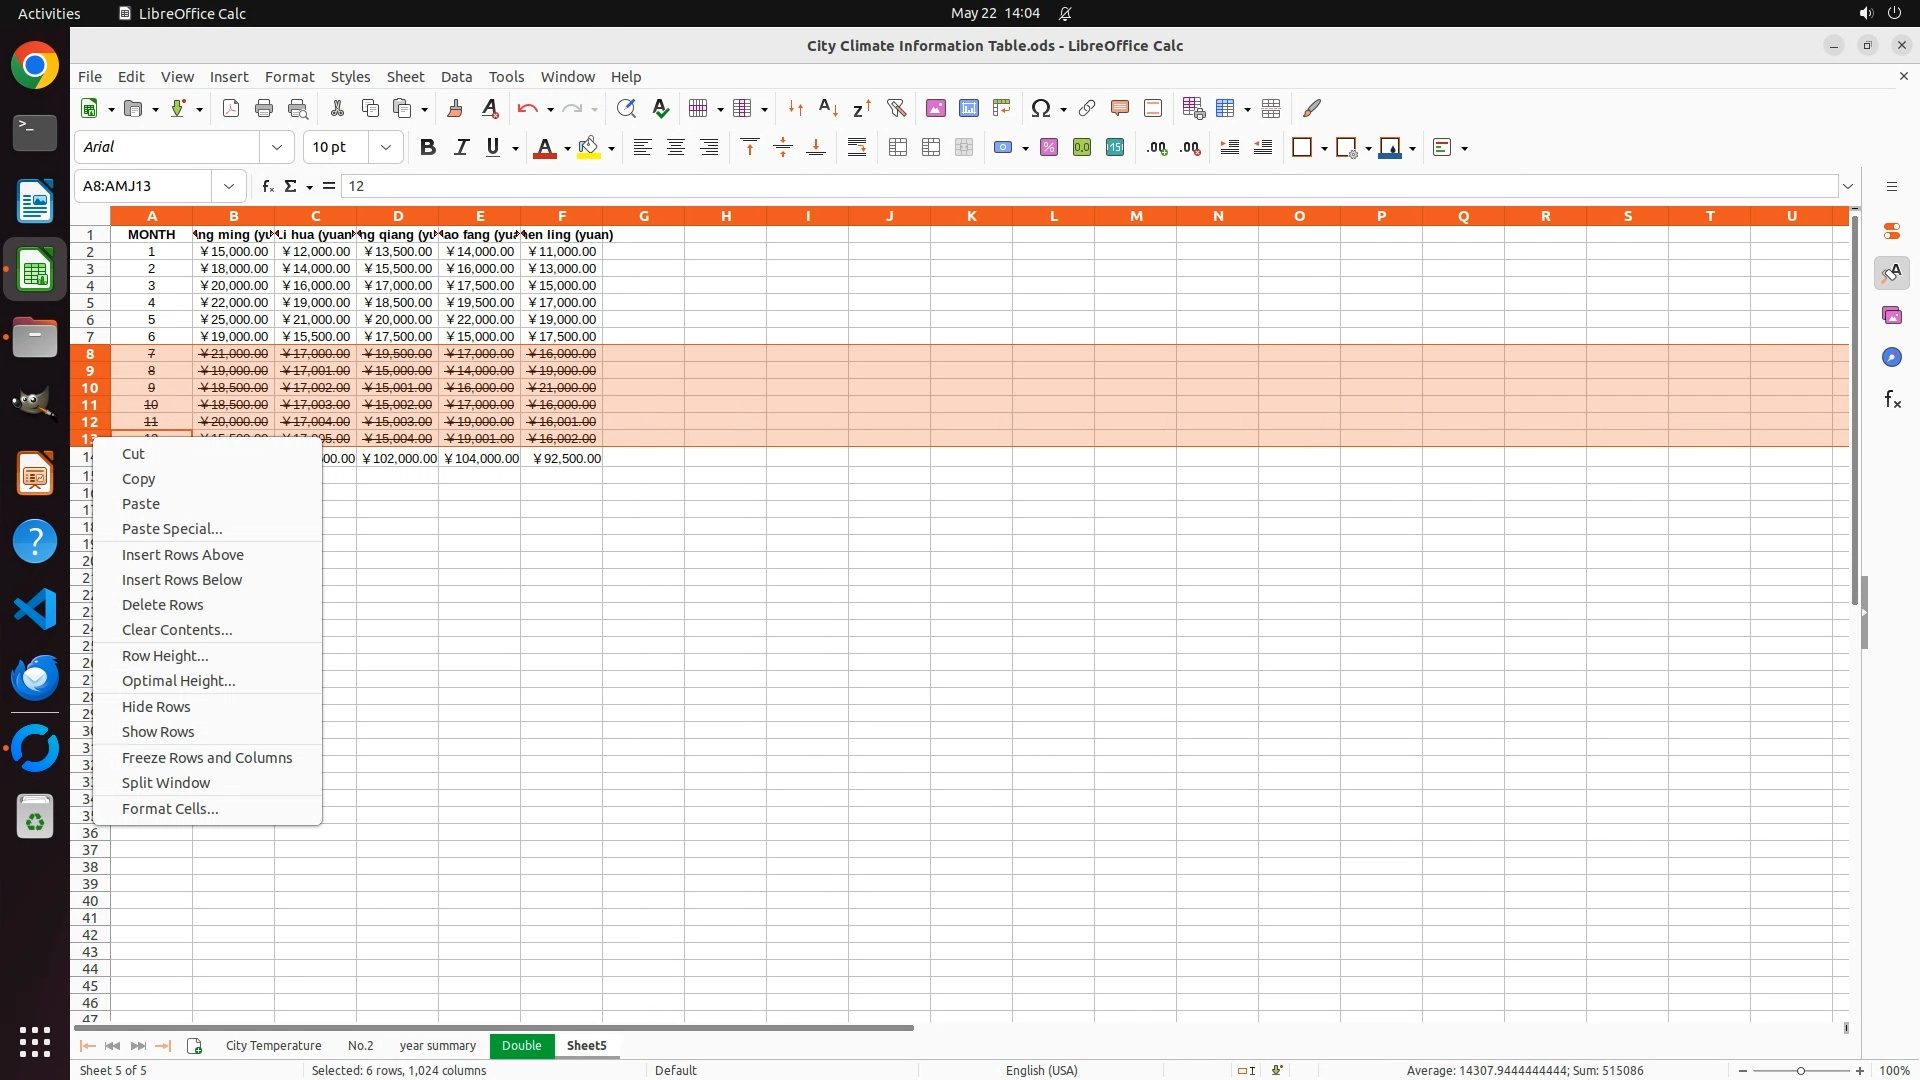
Task: Open the Name Box dropdown arrow
Action: coord(229,186)
